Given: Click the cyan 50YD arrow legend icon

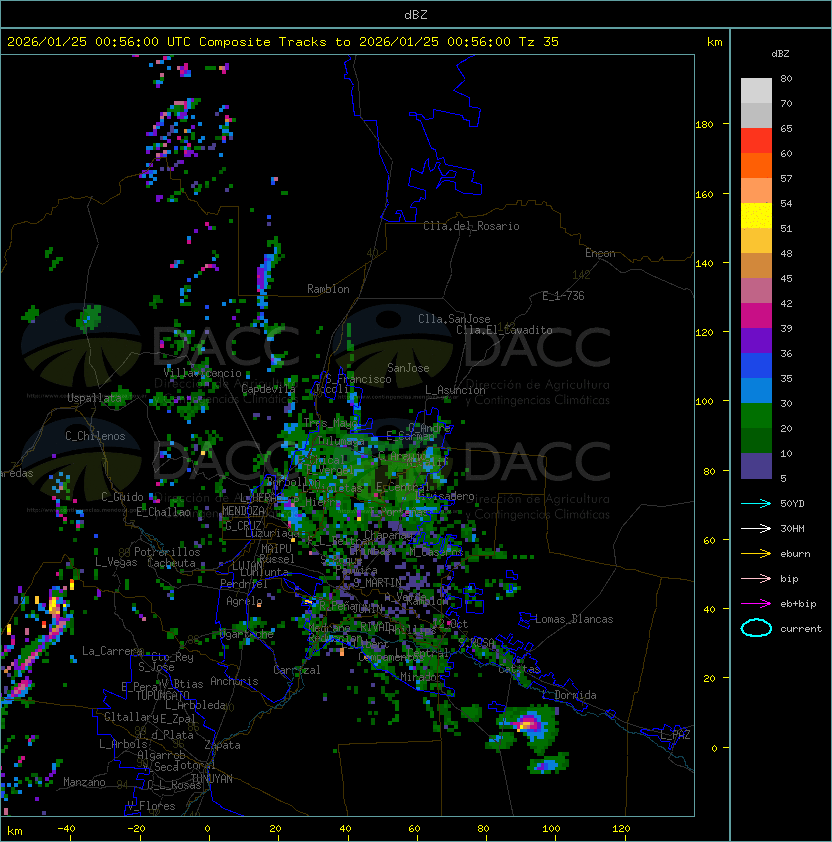Looking at the screenshot, I should click(756, 503).
